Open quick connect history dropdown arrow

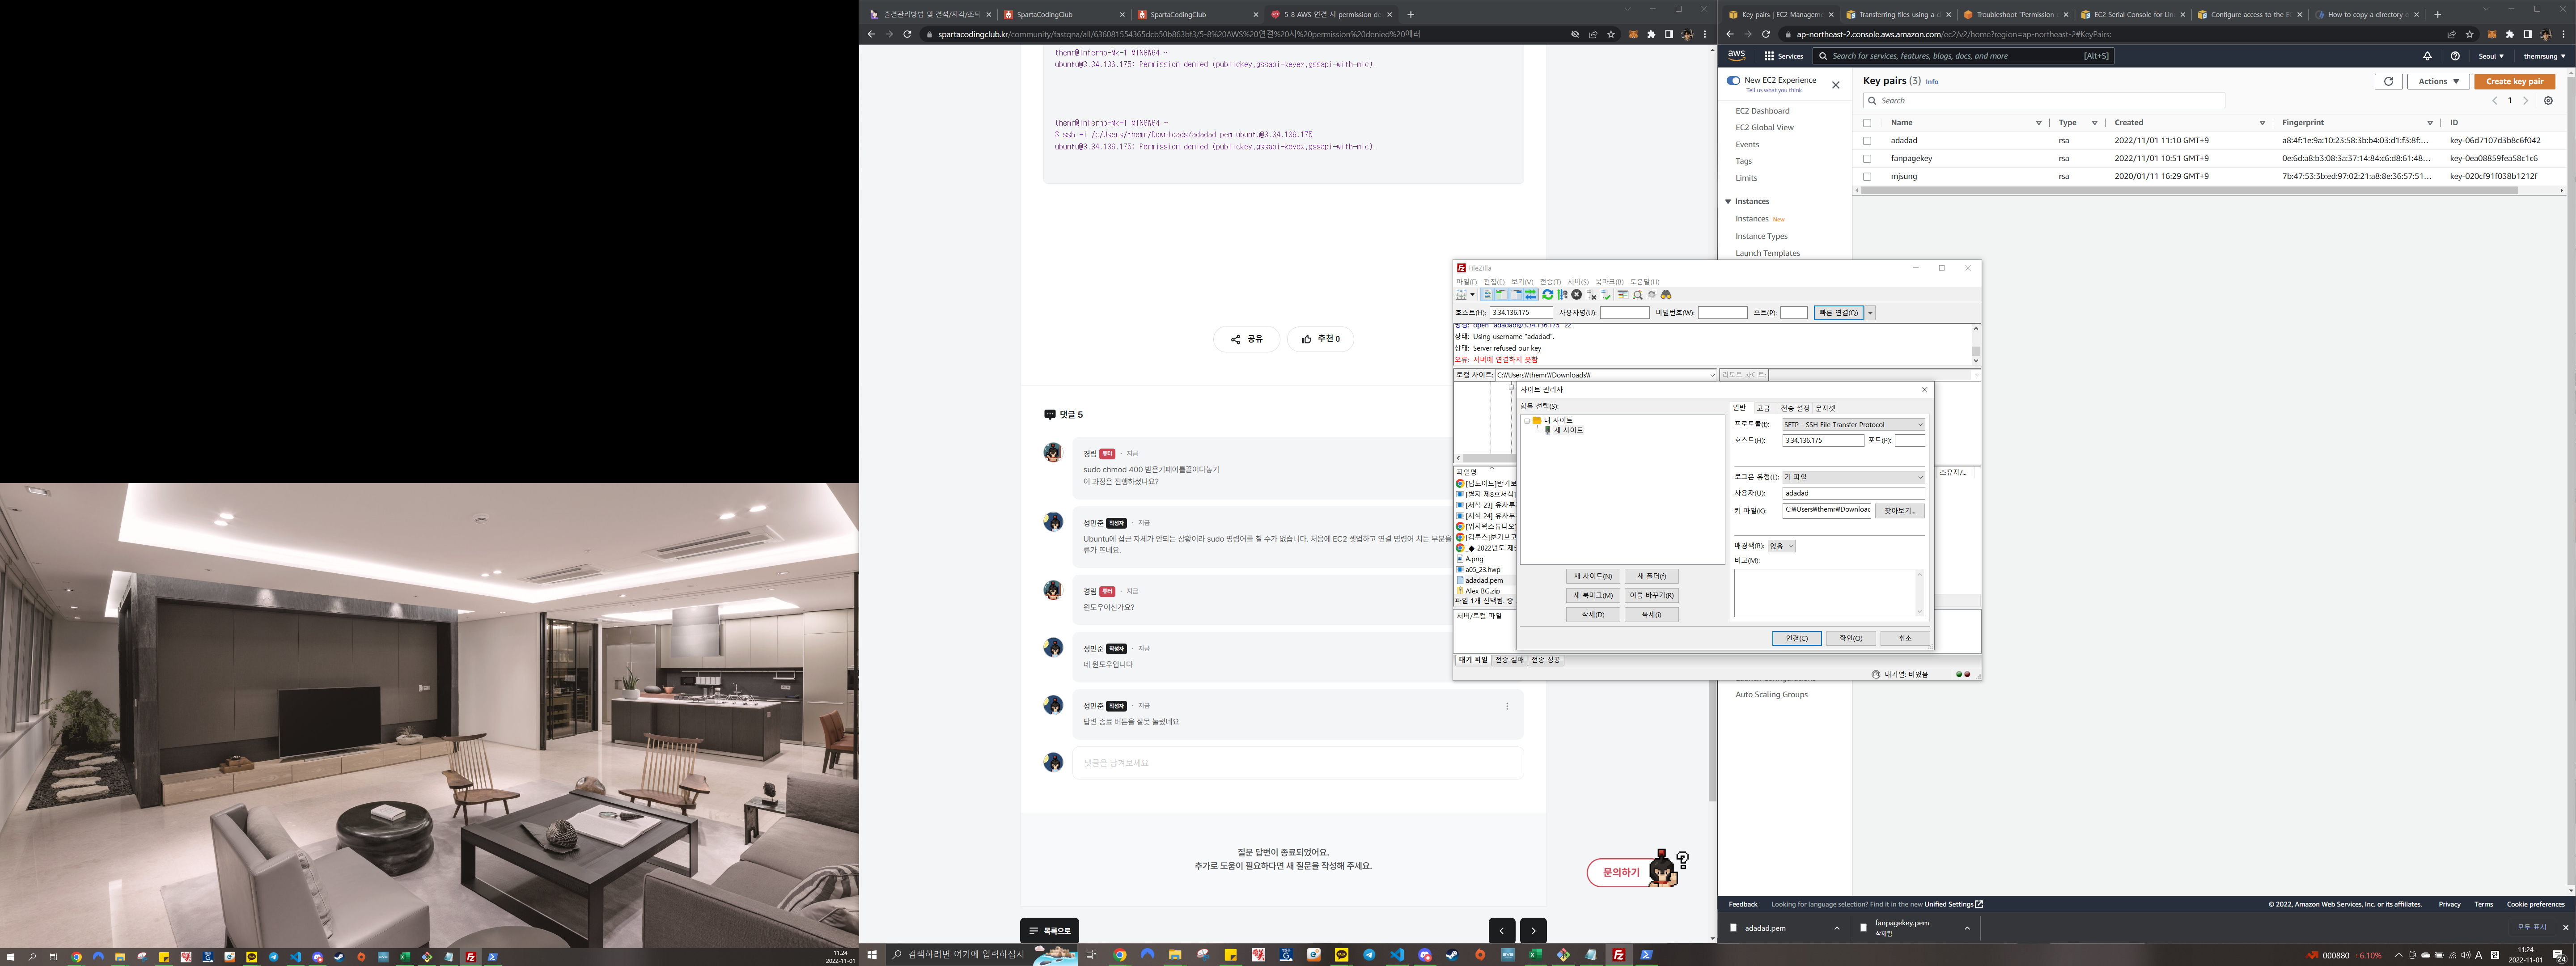point(1870,313)
